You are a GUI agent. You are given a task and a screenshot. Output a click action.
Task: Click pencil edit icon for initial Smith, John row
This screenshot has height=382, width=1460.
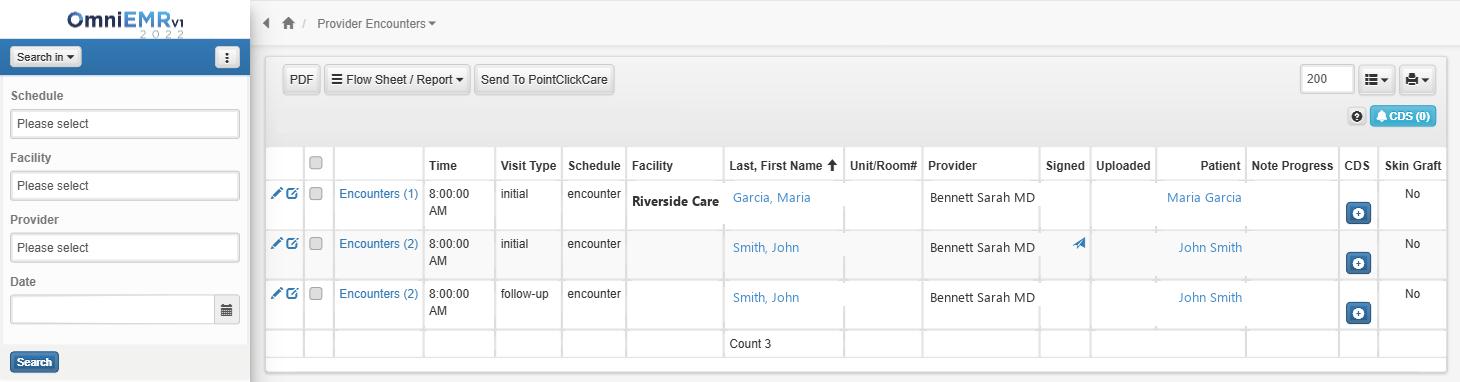277,243
